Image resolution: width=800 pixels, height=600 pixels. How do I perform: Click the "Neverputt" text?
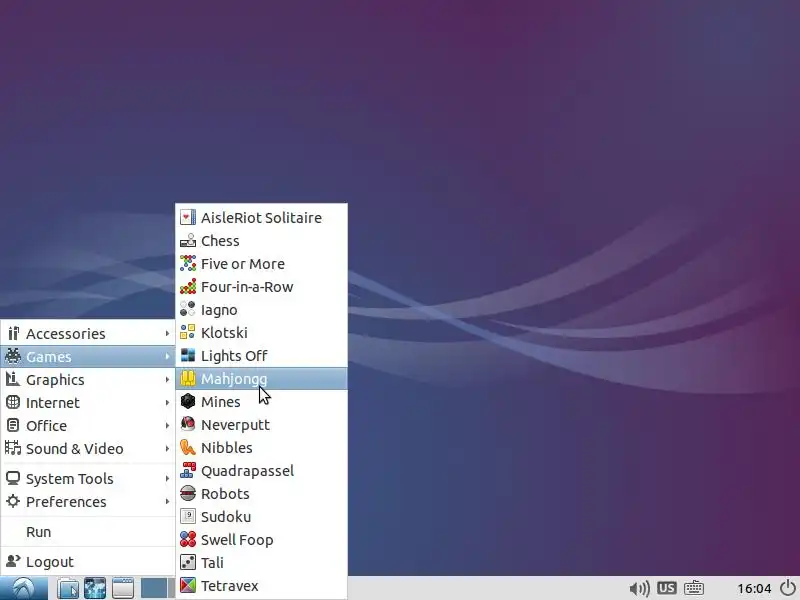point(235,425)
